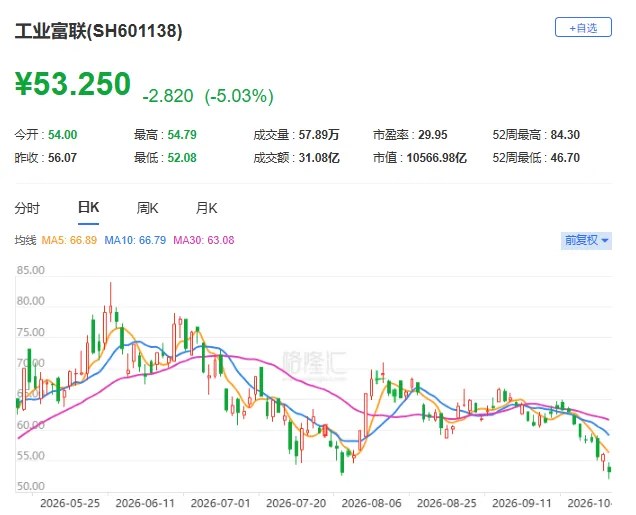Click the 市值 market cap value
This screenshot has height=515, width=636.
(x=436, y=157)
